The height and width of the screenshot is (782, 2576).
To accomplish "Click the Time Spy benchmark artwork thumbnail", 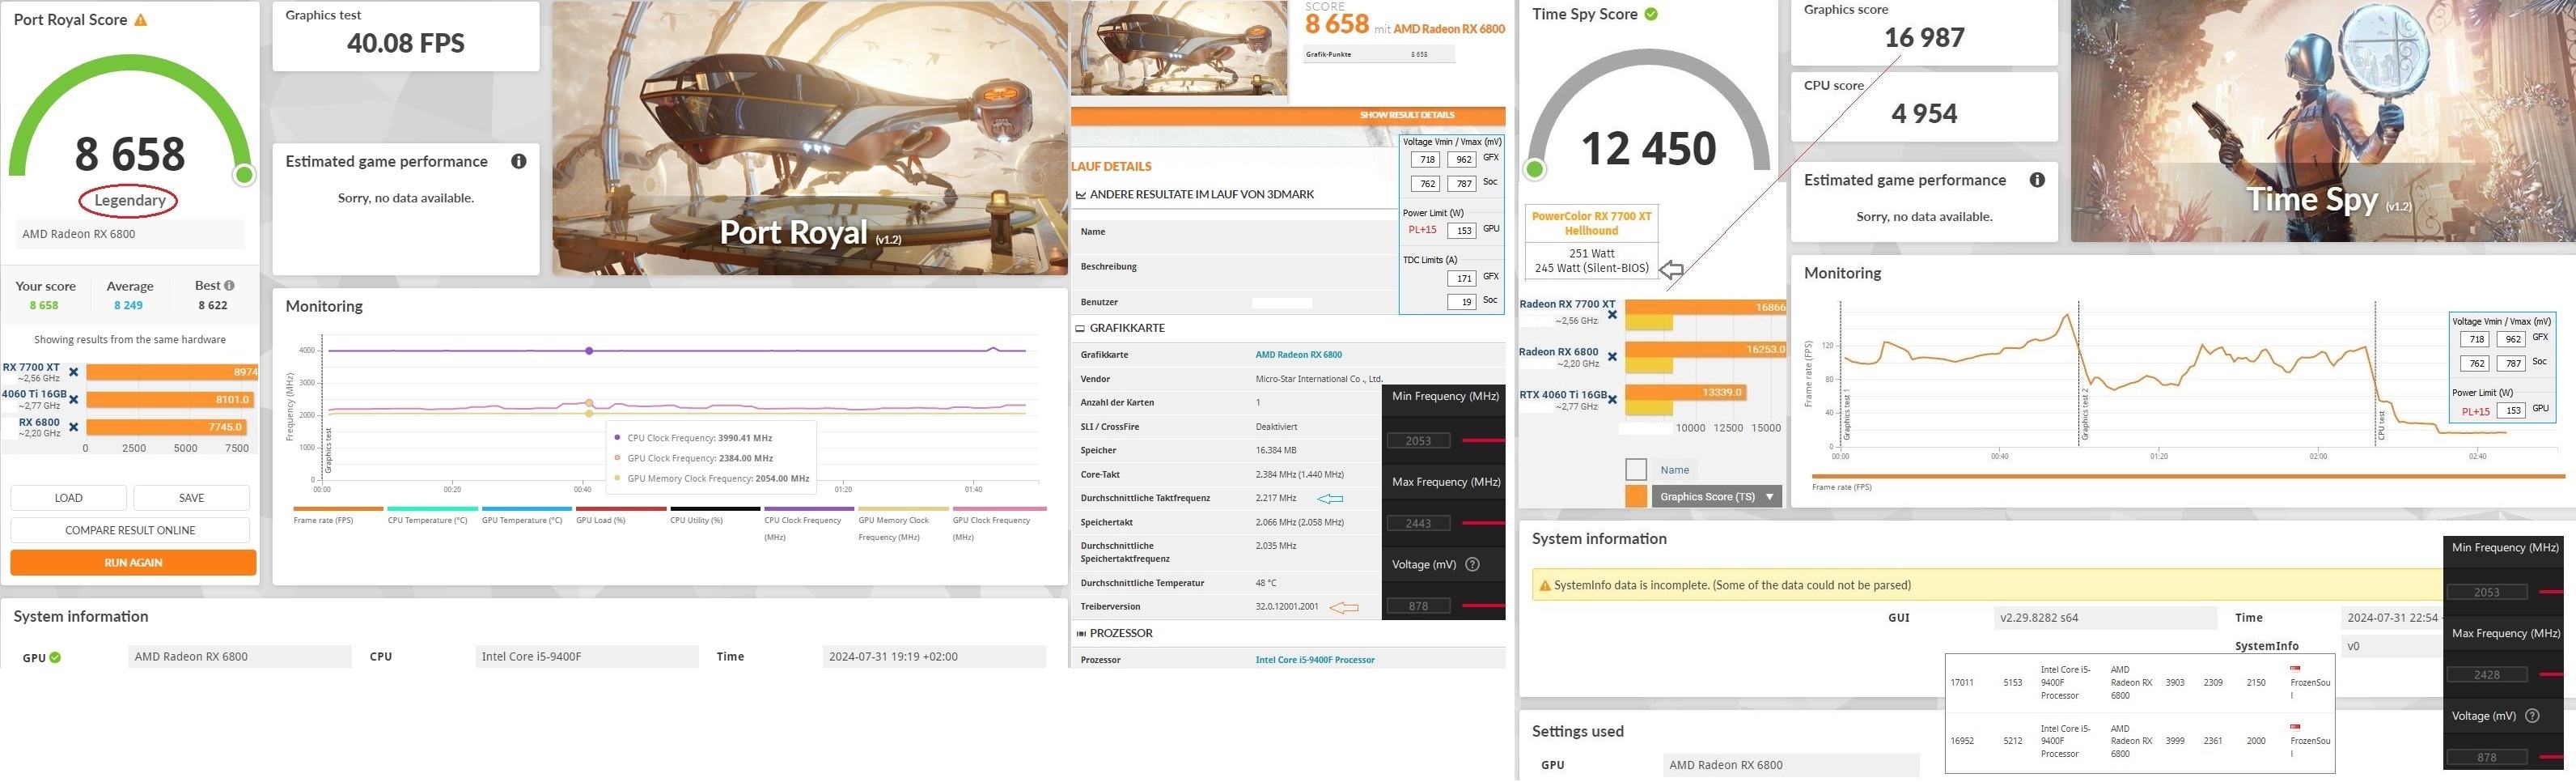I will coord(2323,121).
